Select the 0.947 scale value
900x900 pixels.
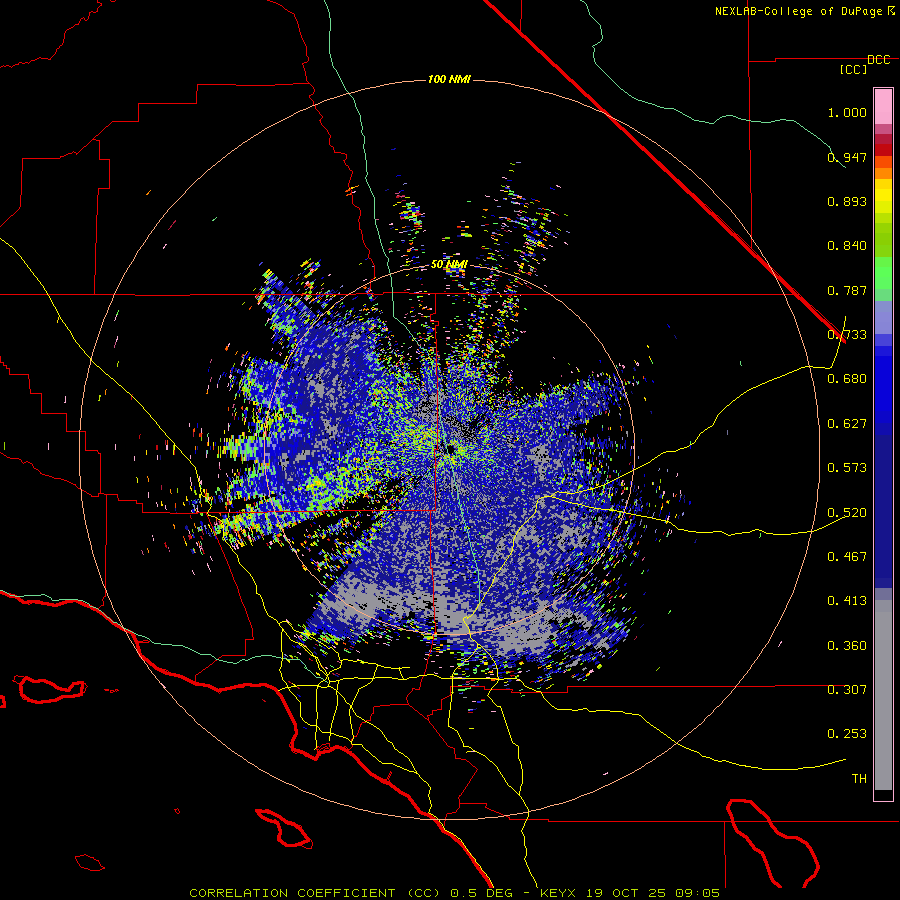[847, 157]
